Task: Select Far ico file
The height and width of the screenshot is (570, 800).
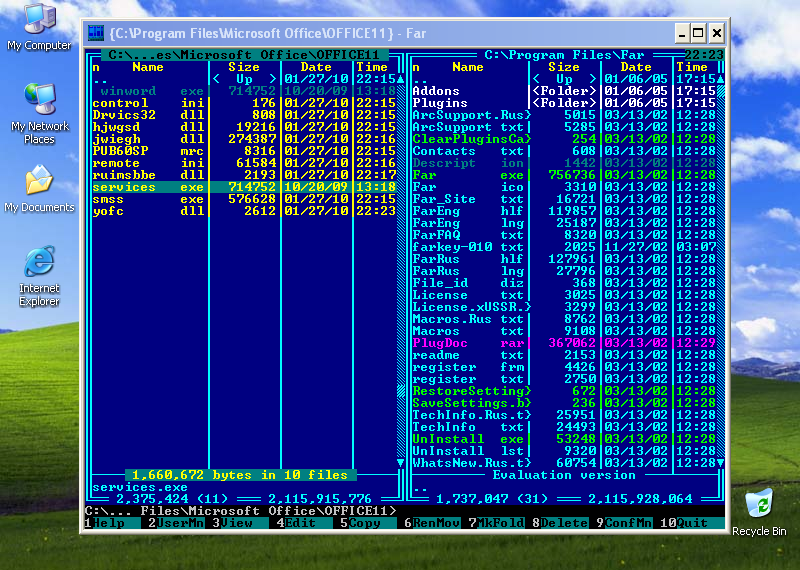Action: click(564, 187)
